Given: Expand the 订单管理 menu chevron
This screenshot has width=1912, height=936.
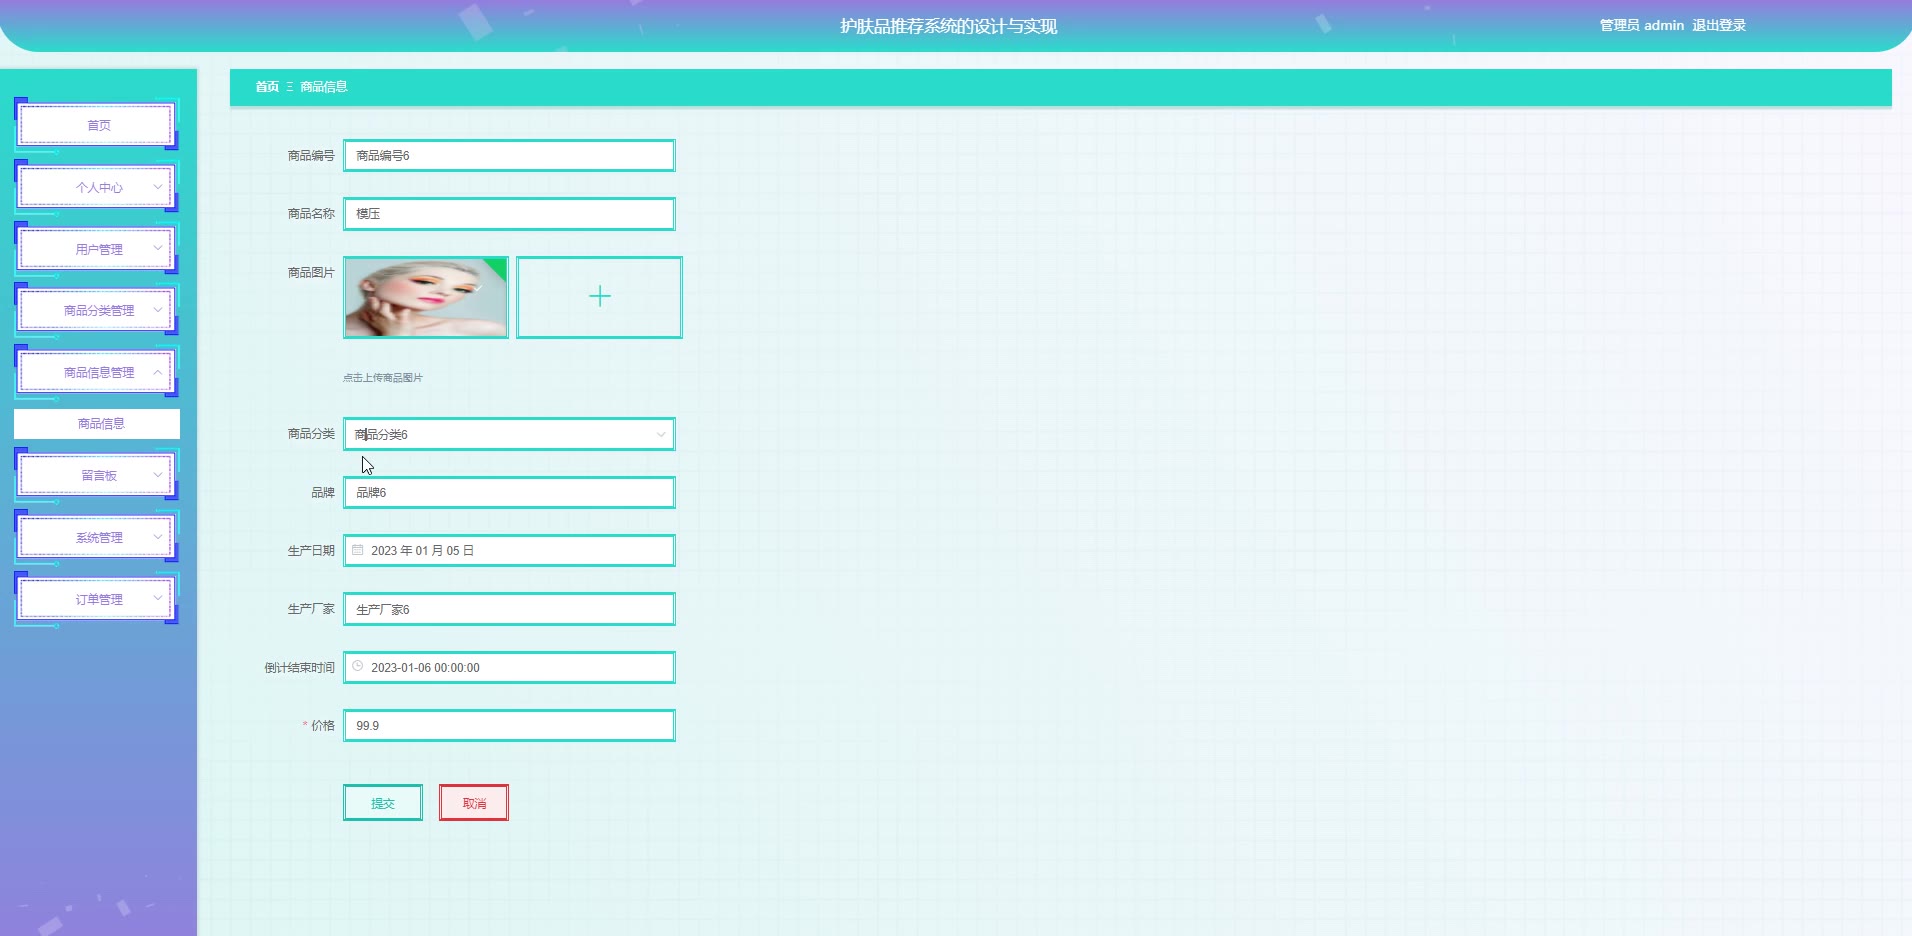Looking at the screenshot, I should (157, 599).
